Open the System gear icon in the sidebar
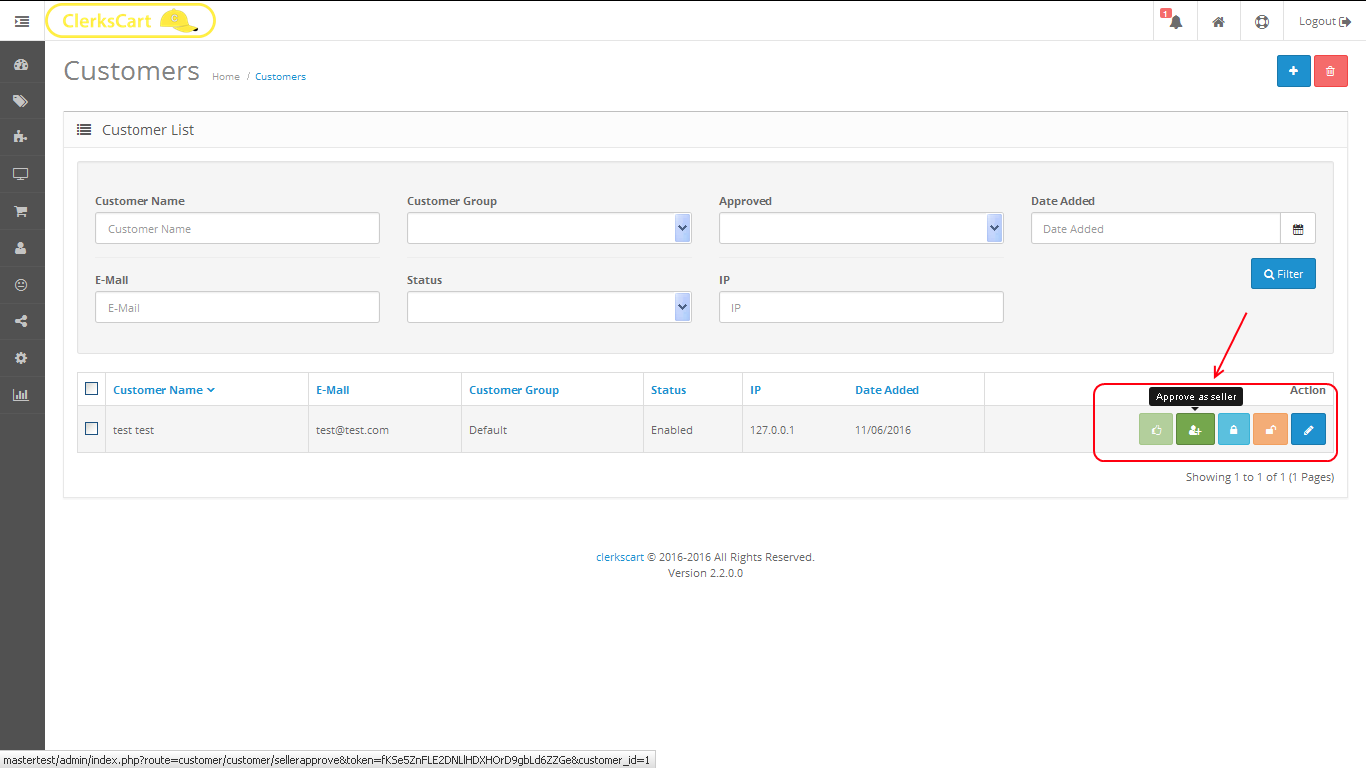Viewport: 1366px width, 768px height. click(21, 358)
